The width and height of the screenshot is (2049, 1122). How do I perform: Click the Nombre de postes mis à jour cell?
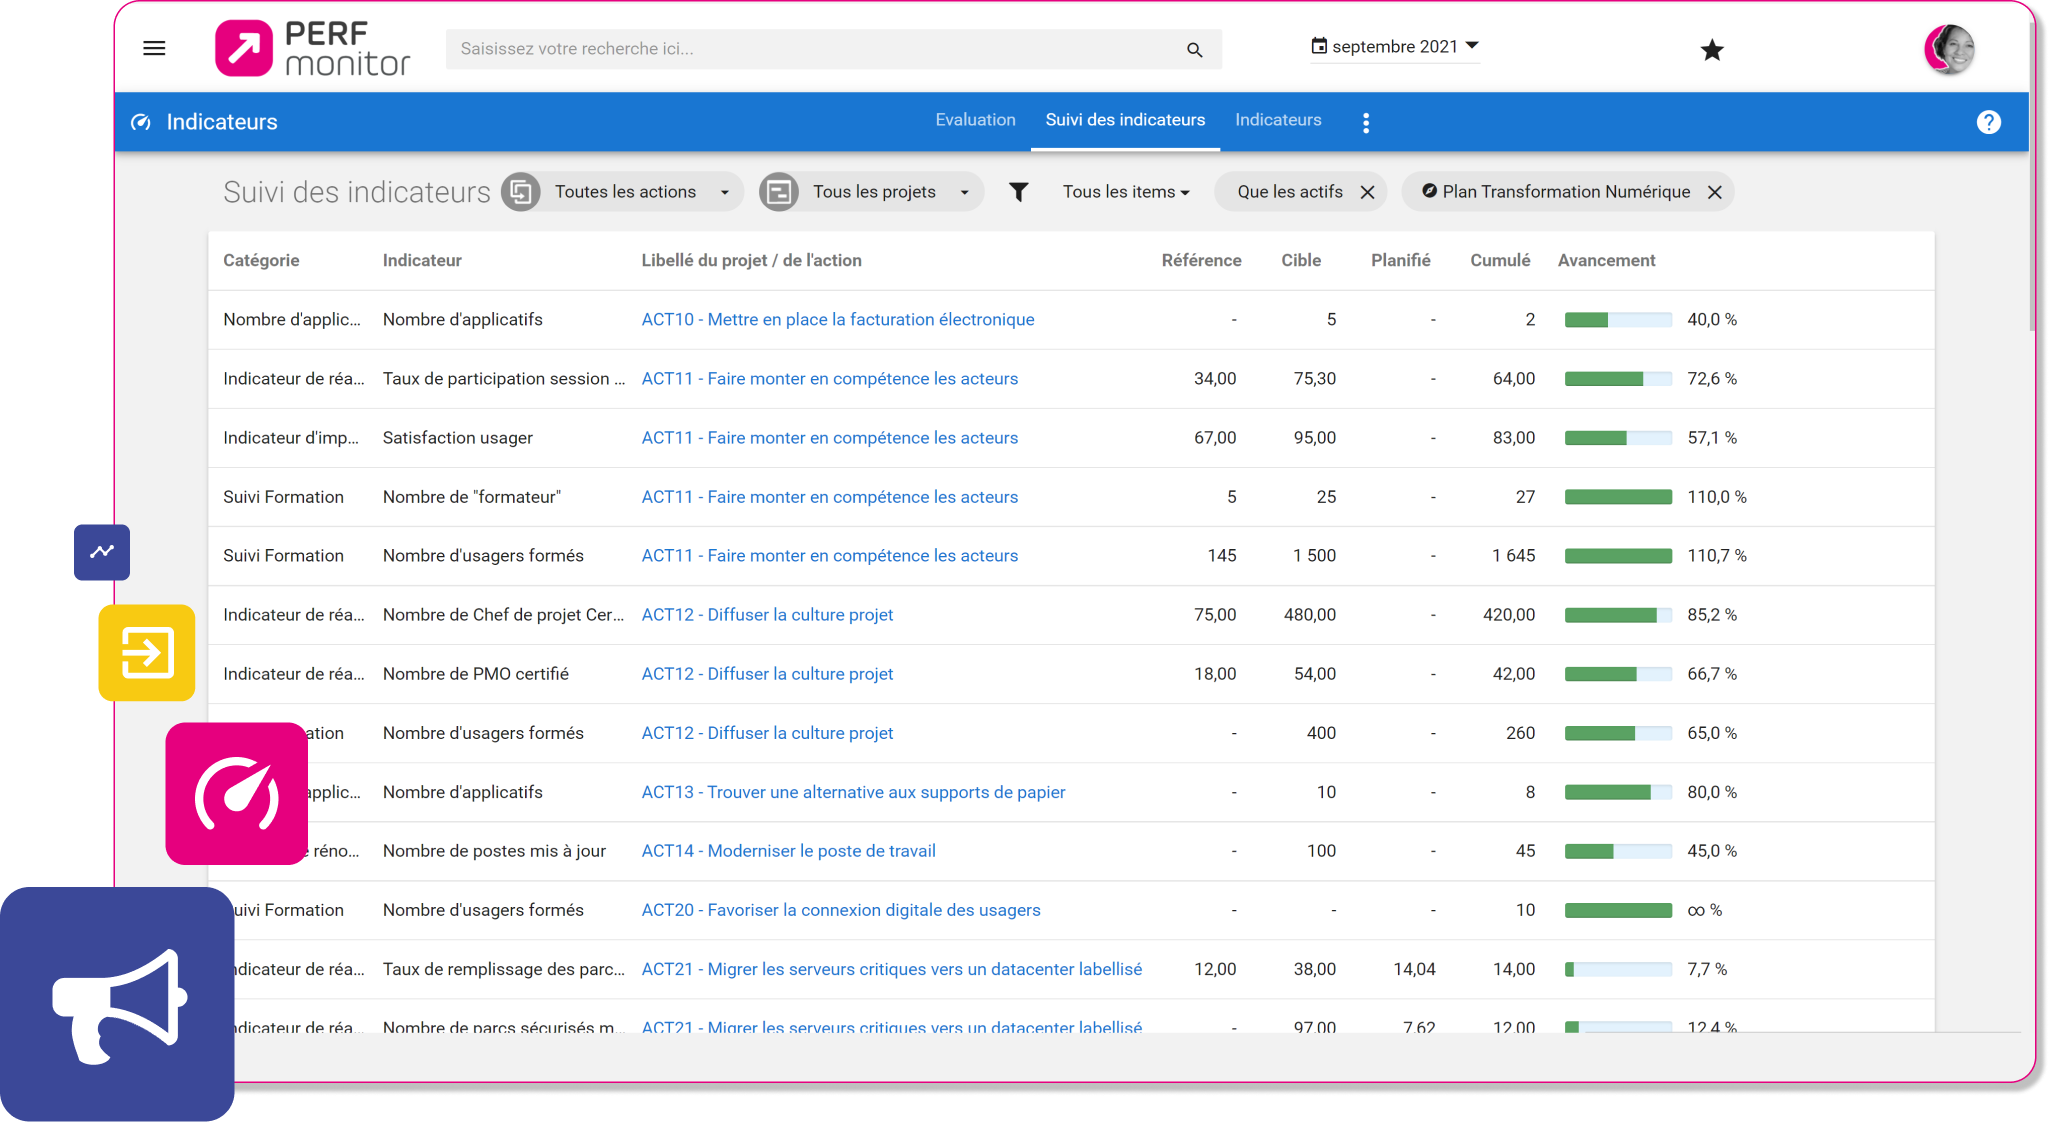click(x=494, y=851)
